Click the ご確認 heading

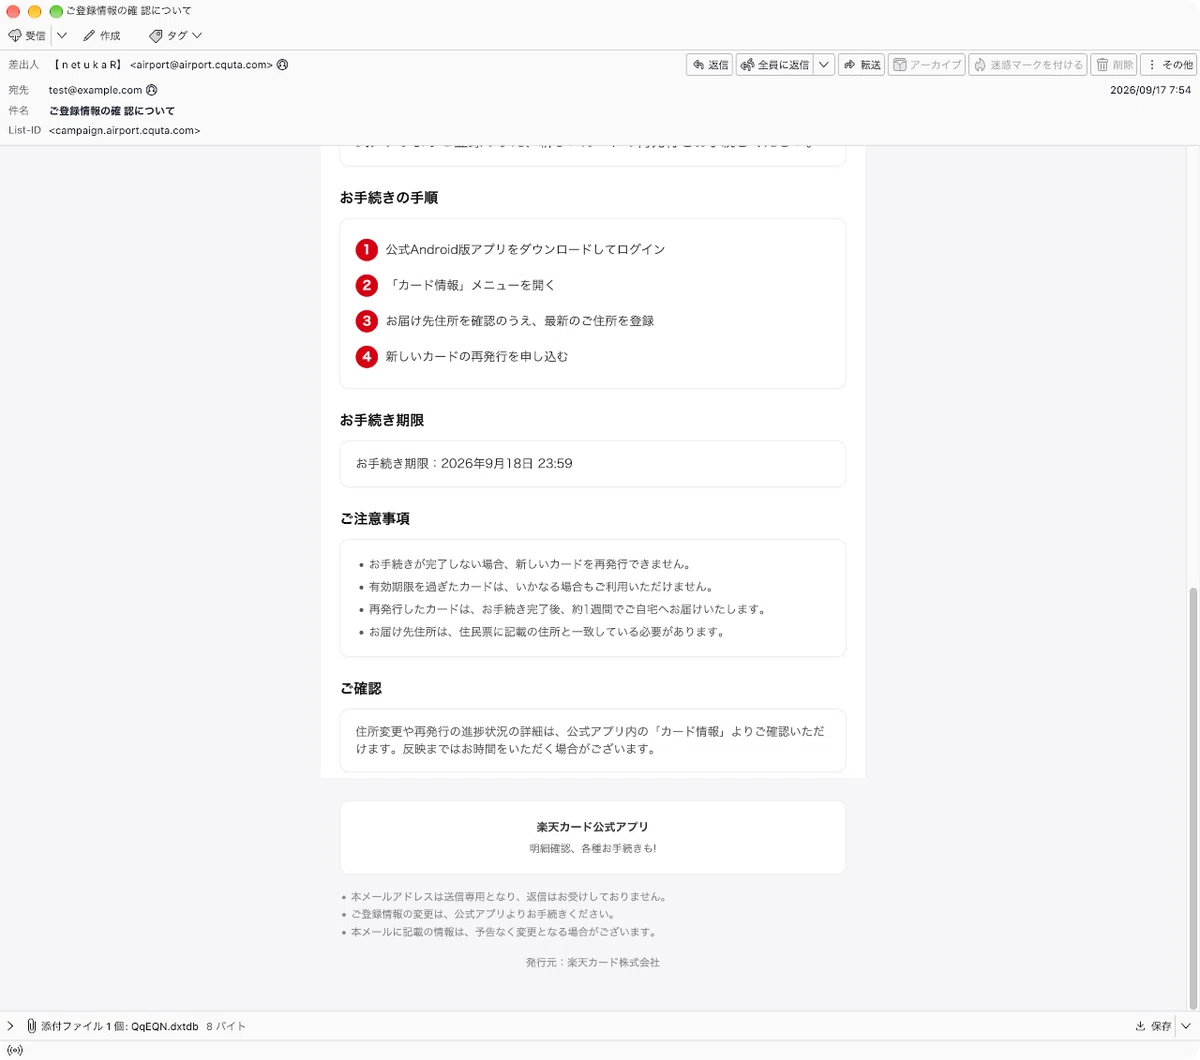coord(361,689)
